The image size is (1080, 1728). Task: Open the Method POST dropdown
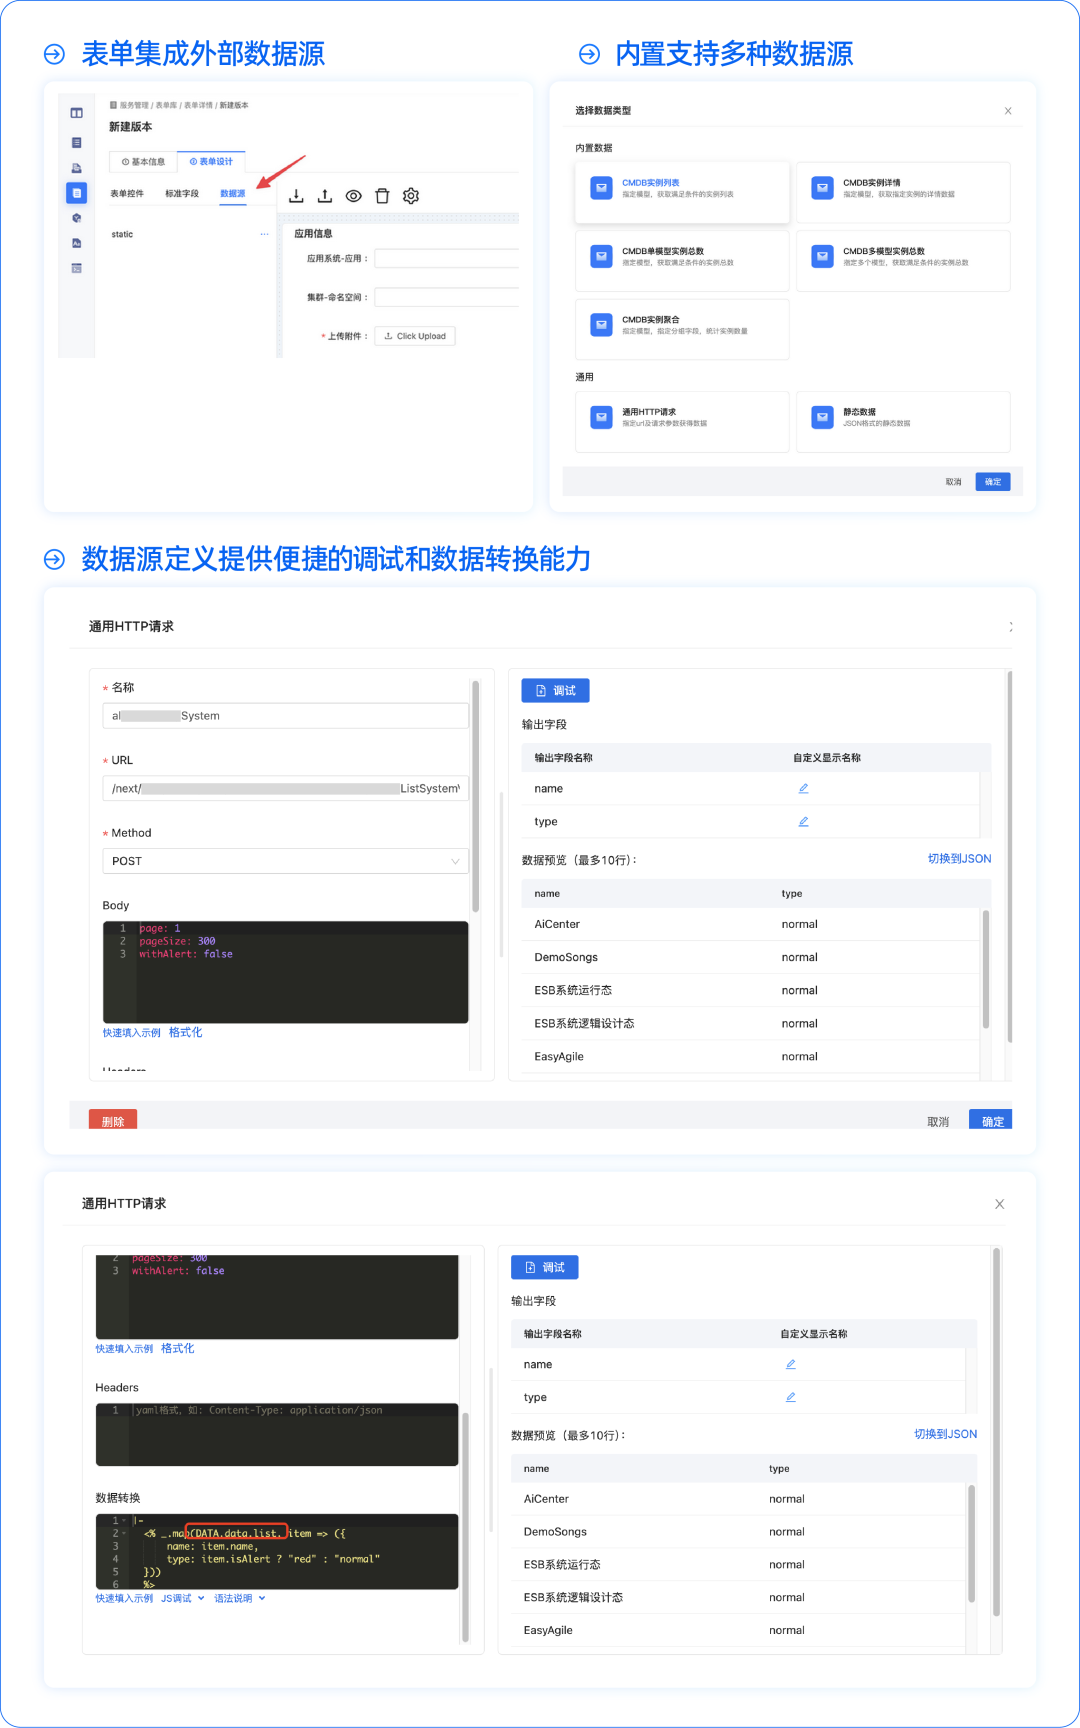coord(285,861)
